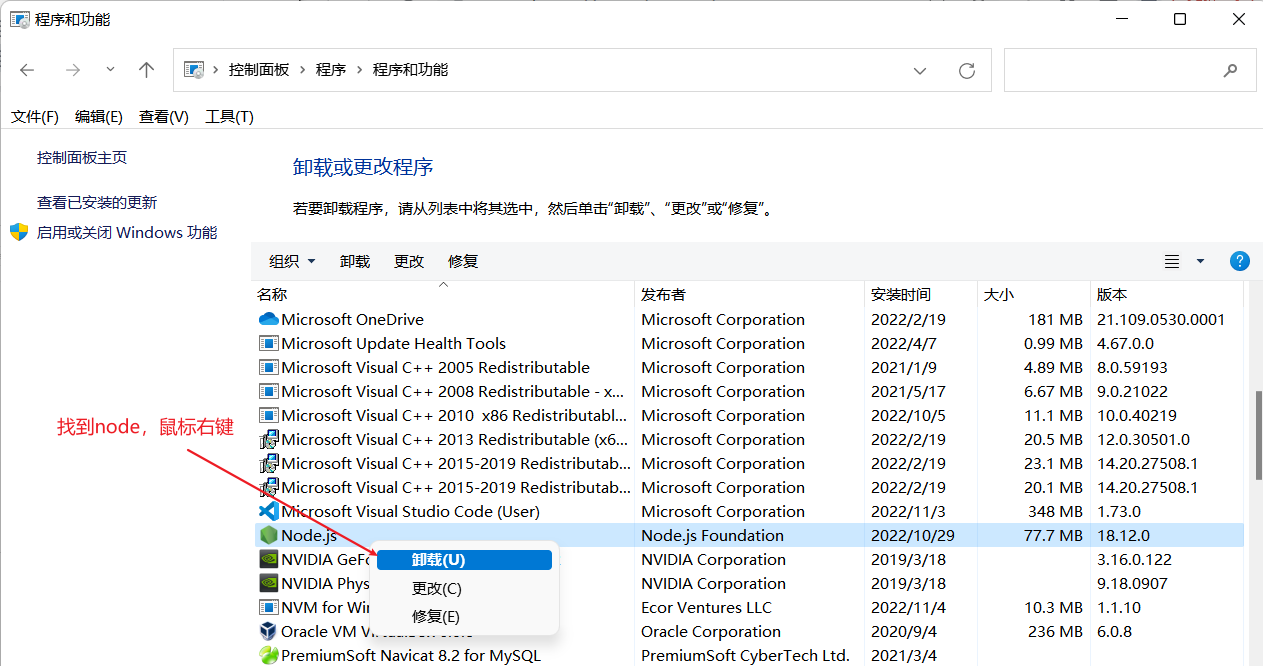Click the Visual C++ 2015-2019 icon, size 23.1 MB
Screen dimensions: 1263x666
pyautogui.click(x=268, y=464)
